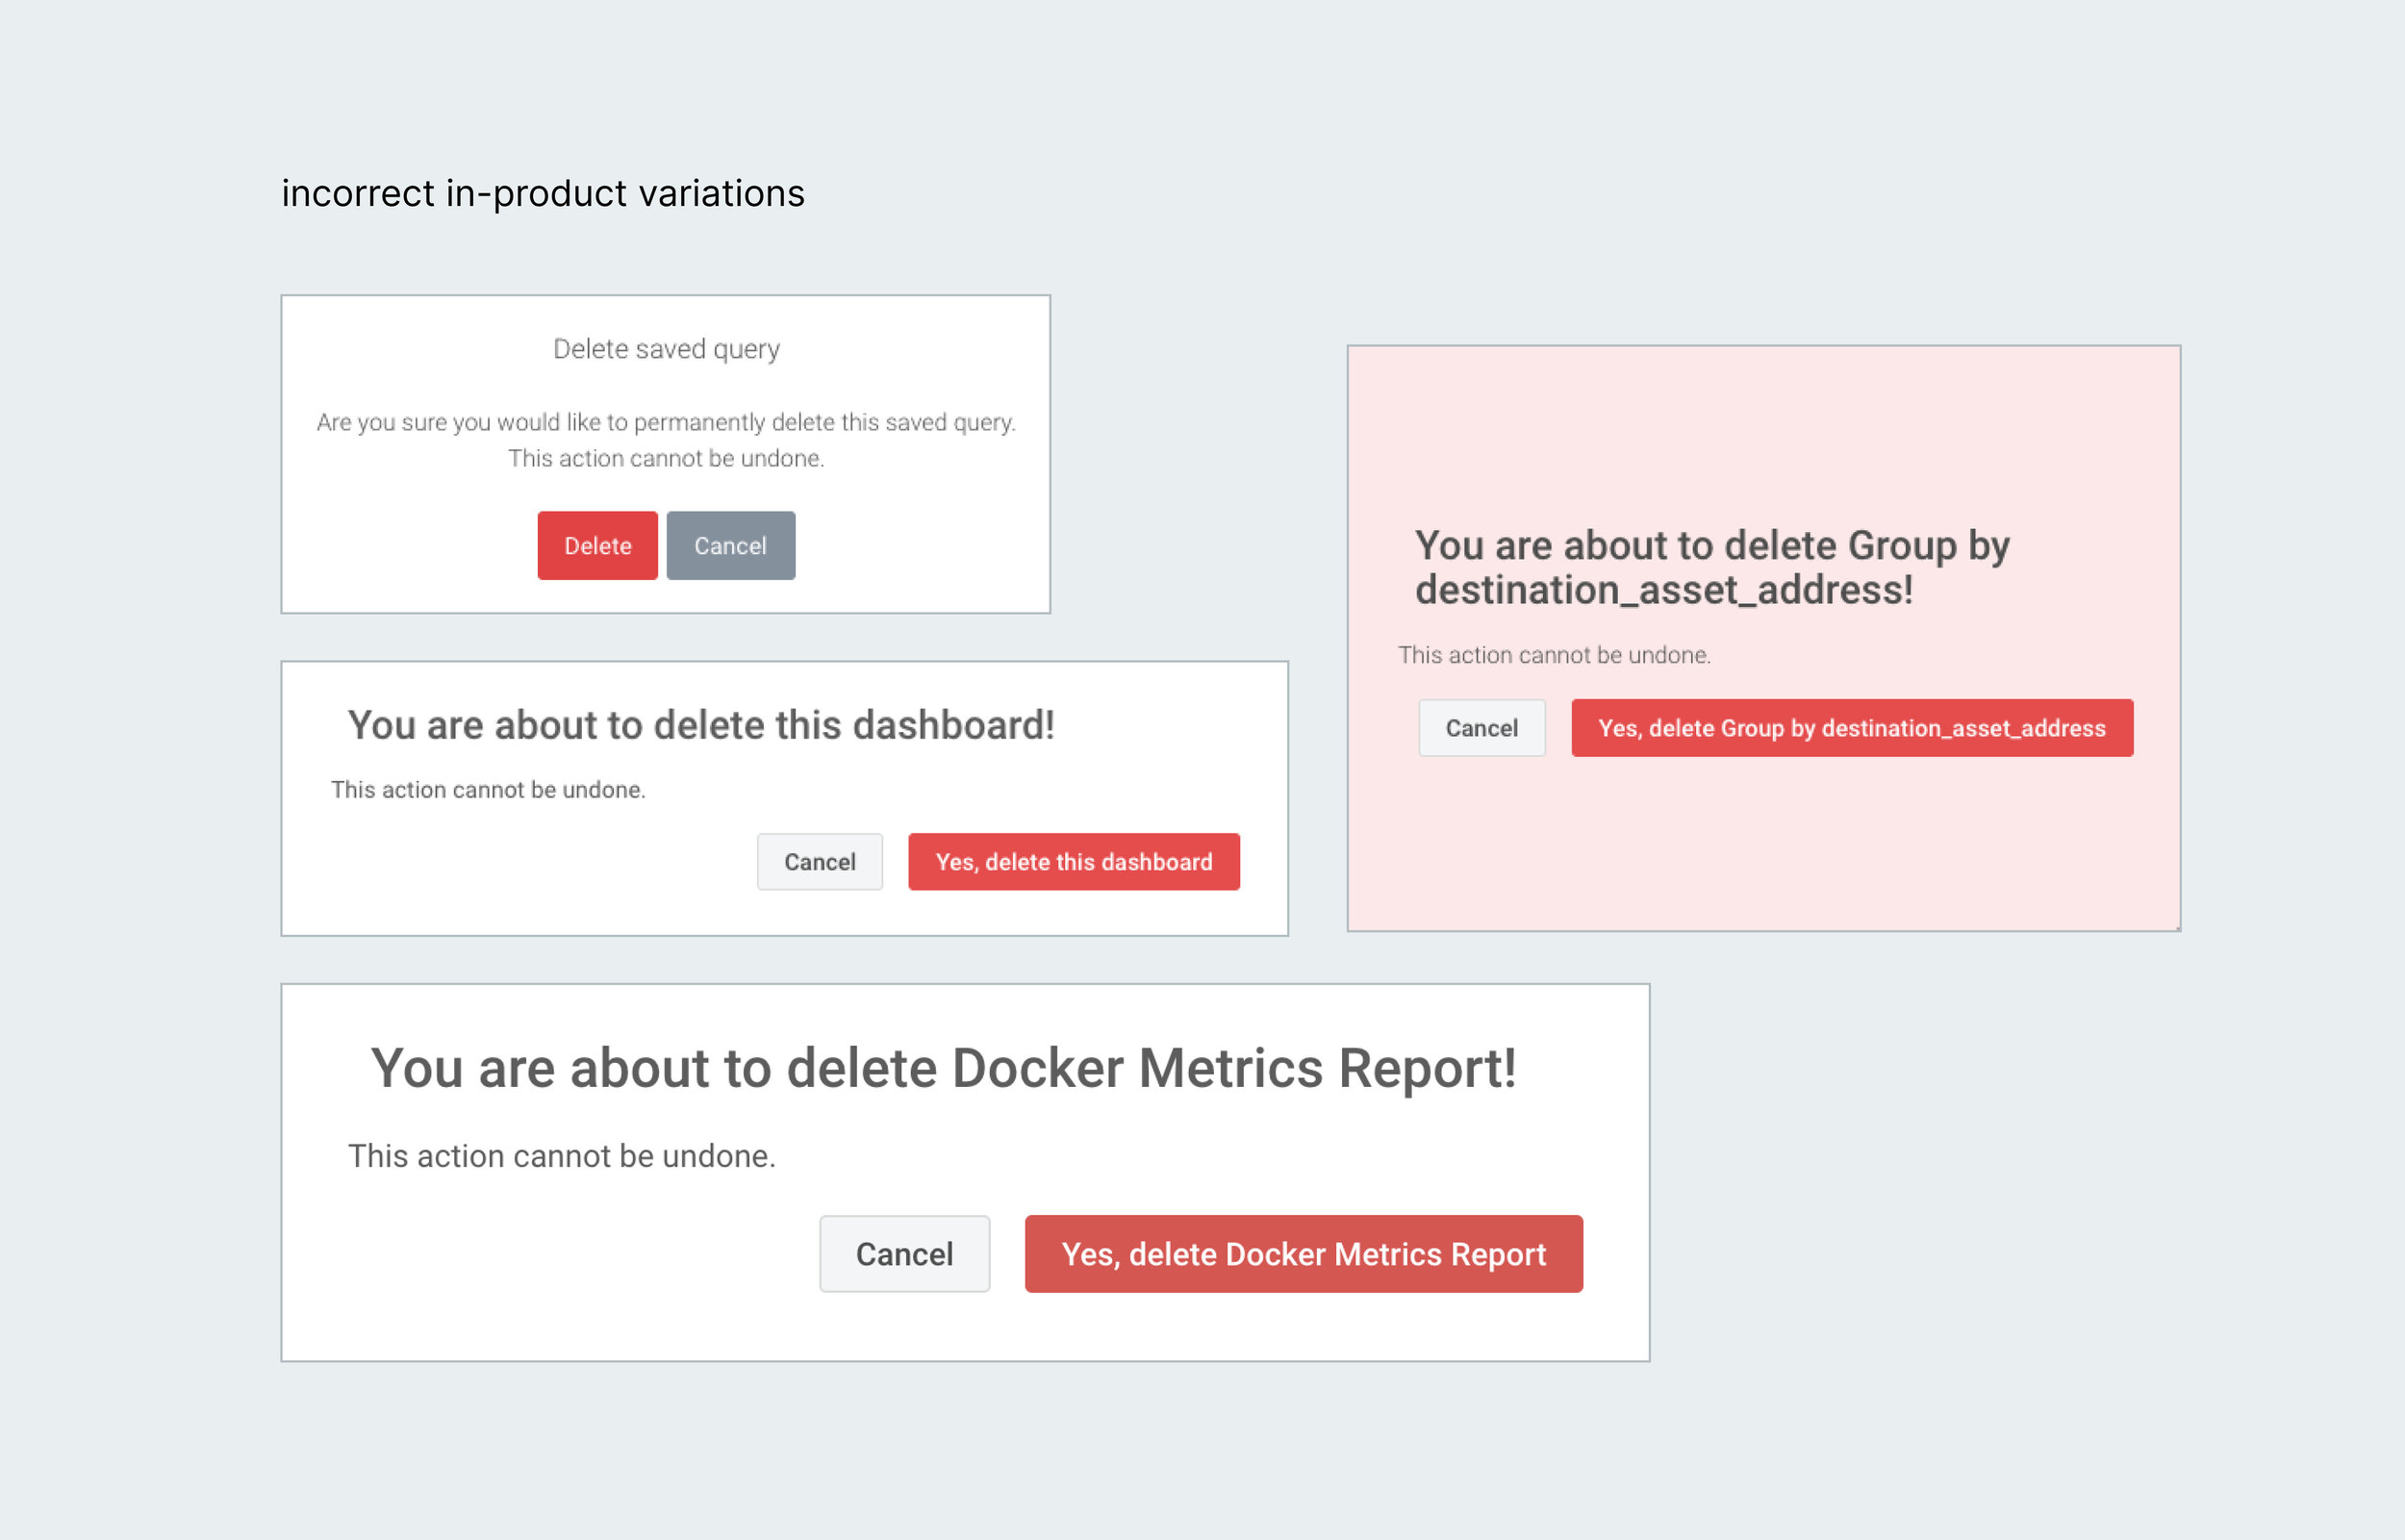The image size is (2405, 1540).
Task: Click the red Delete button
Action: click(597, 546)
